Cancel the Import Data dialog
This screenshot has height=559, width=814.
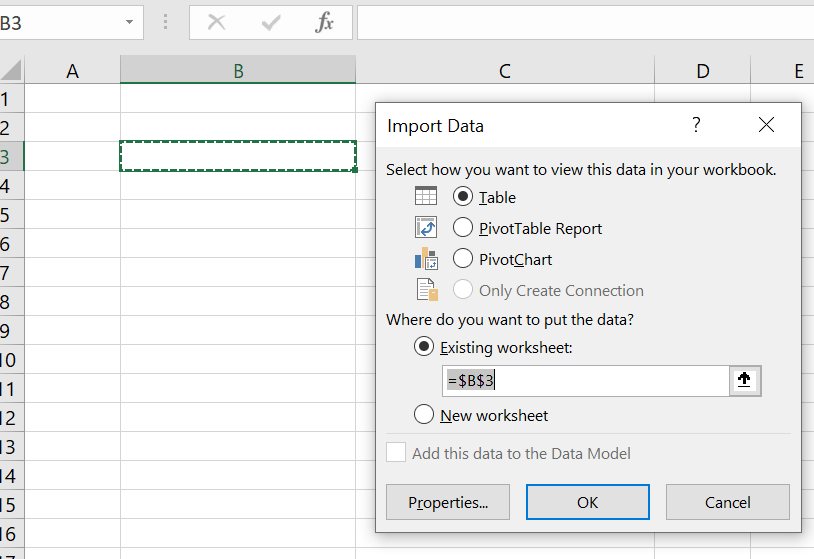[x=727, y=502]
